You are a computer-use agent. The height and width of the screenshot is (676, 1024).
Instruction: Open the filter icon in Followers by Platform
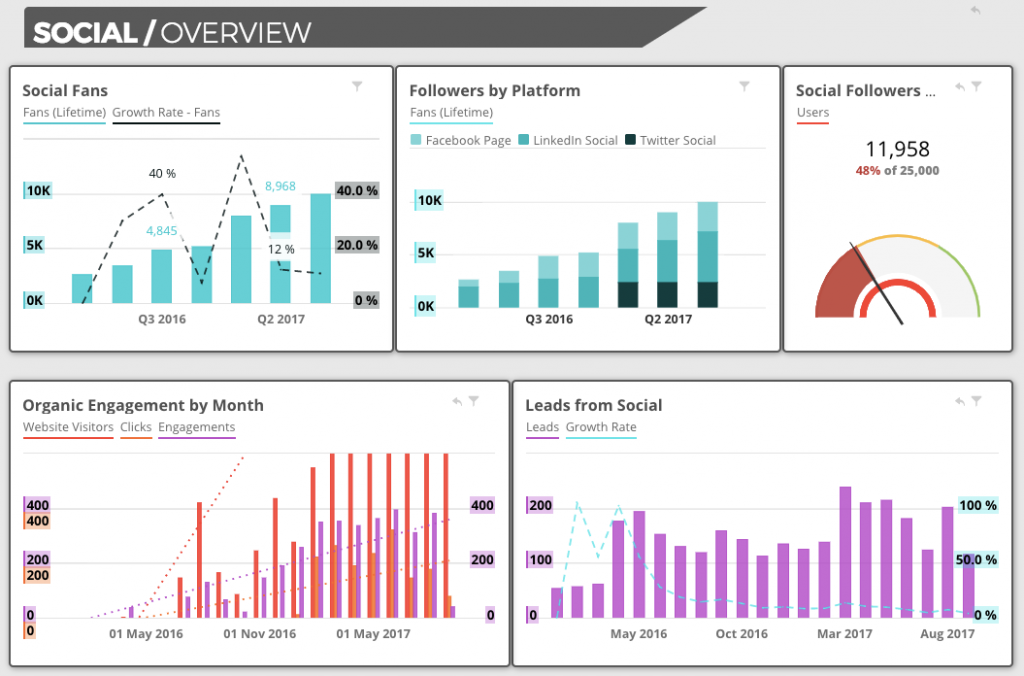pos(744,86)
